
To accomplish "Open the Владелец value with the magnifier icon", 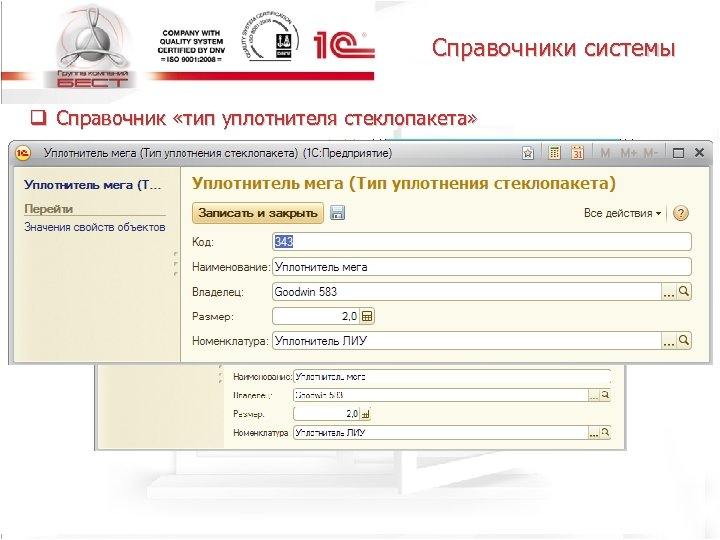I will [684, 292].
